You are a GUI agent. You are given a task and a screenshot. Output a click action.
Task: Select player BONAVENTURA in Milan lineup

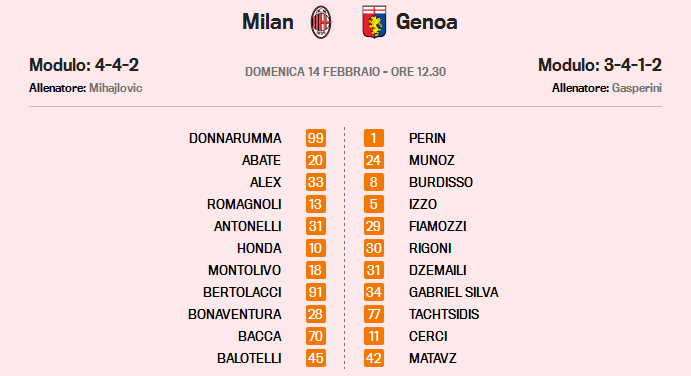[234, 314]
